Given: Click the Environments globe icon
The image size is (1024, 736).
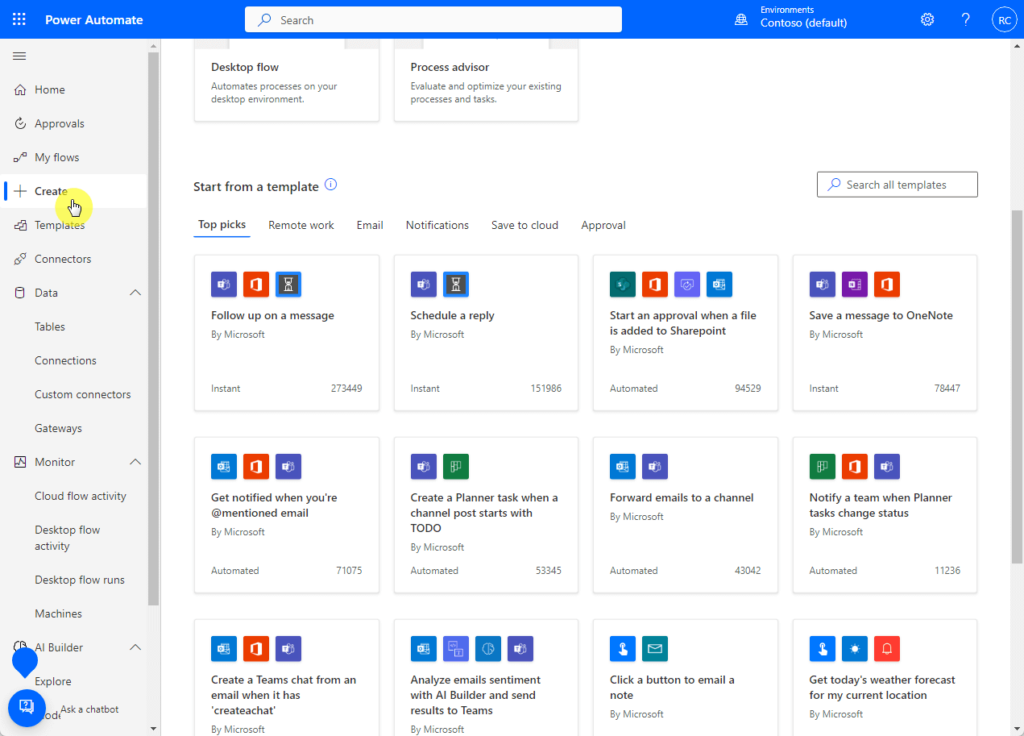Looking at the screenshot, I should tap(741, 20).
